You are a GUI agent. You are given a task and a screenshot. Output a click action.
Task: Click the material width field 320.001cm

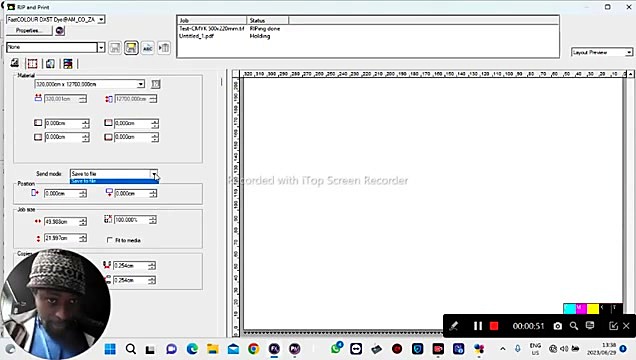[61, 99]
